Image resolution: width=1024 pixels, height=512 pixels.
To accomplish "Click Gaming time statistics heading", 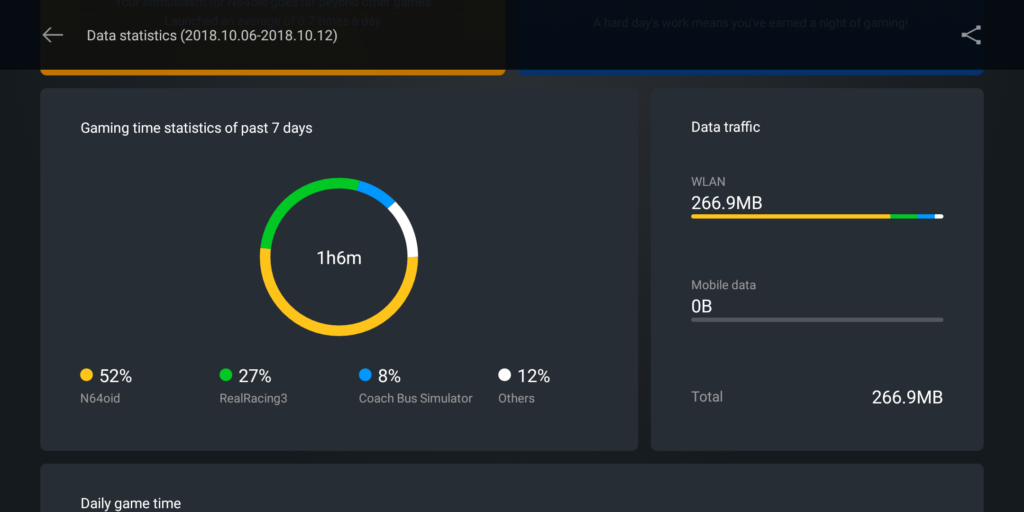I will pos(196,128).
